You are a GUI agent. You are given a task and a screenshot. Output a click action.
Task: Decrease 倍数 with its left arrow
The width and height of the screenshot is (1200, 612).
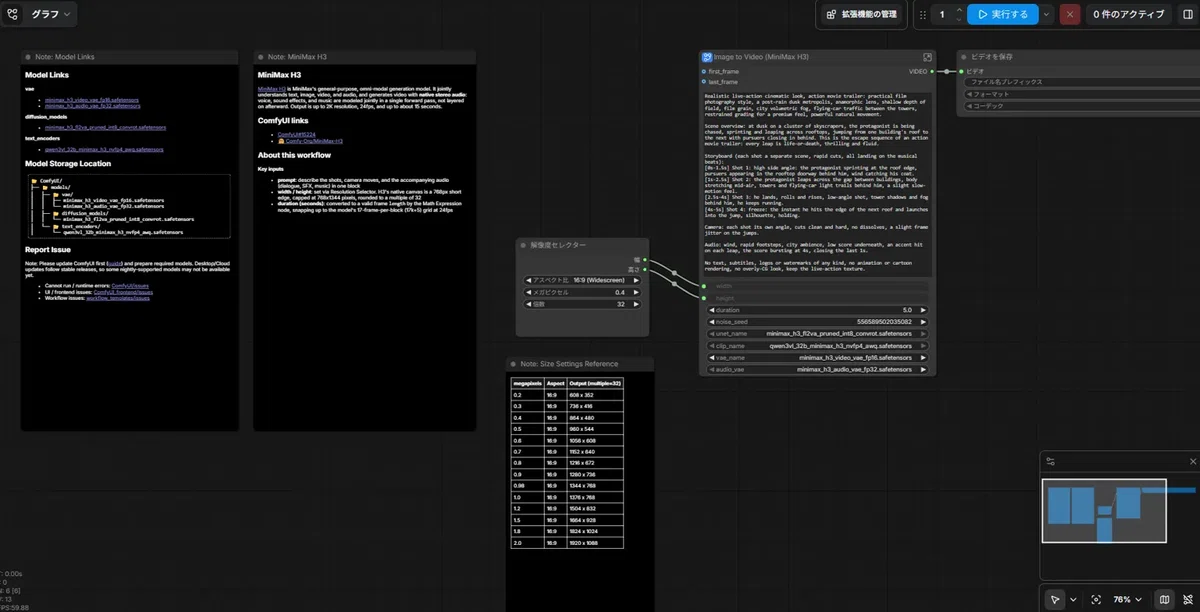pos(529,304)
